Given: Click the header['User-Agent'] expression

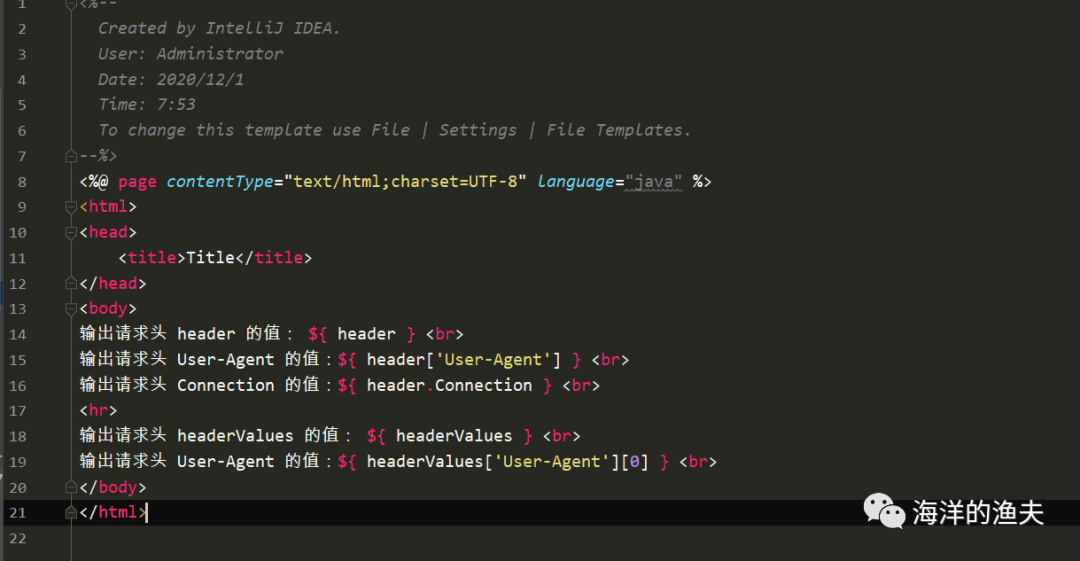Looking at the screenshot, I should click(464, 360).
